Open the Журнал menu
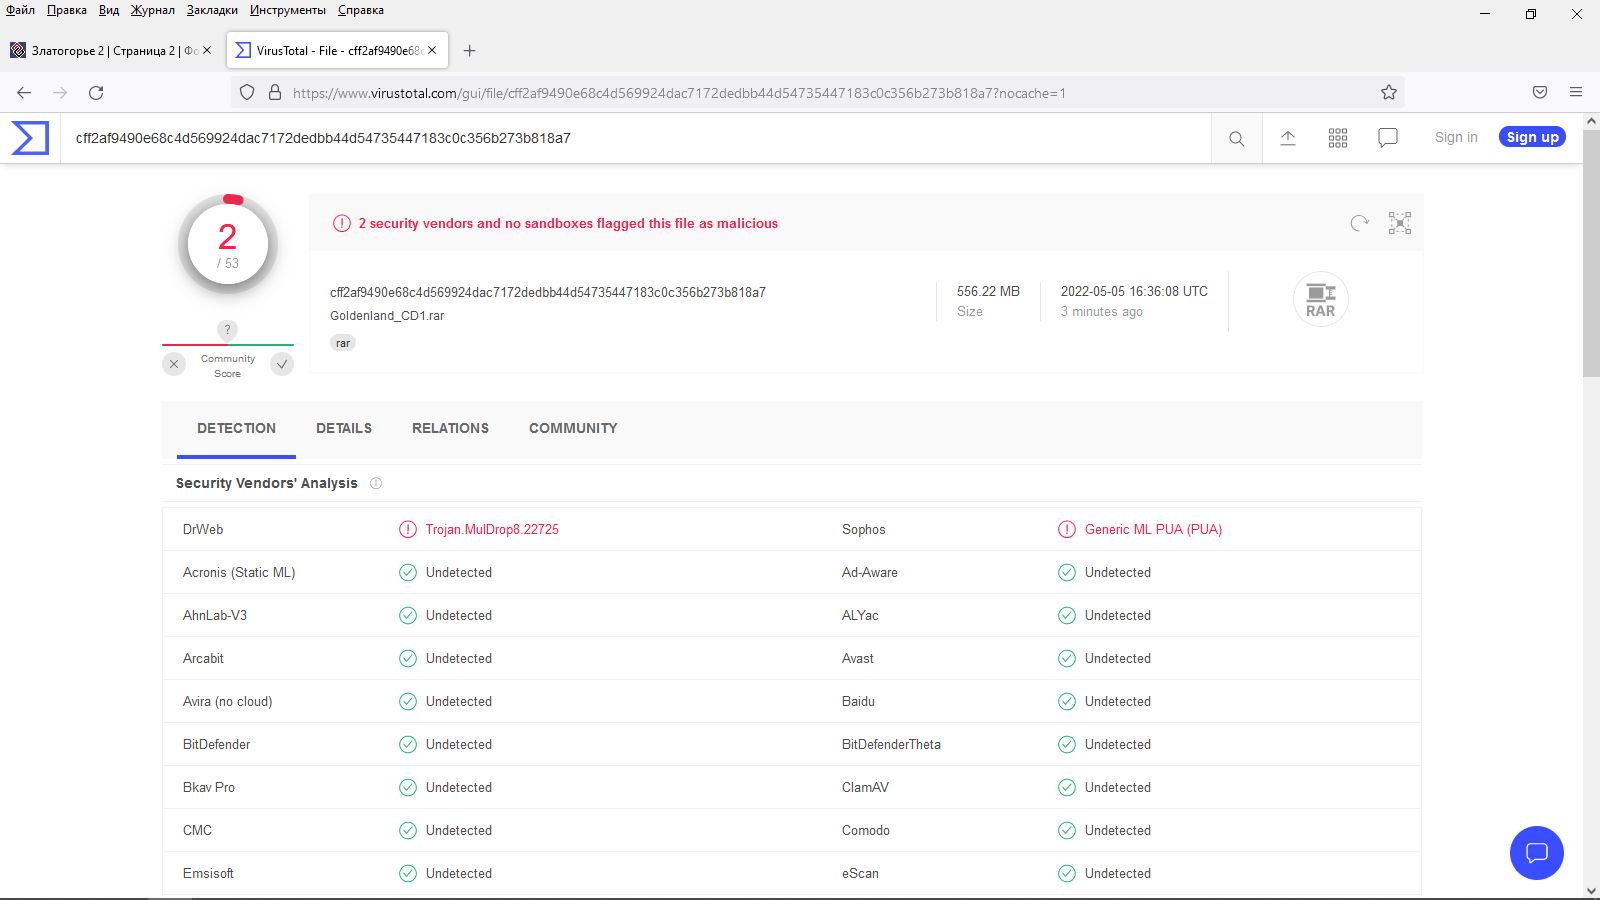 click(x=152, y=10)
